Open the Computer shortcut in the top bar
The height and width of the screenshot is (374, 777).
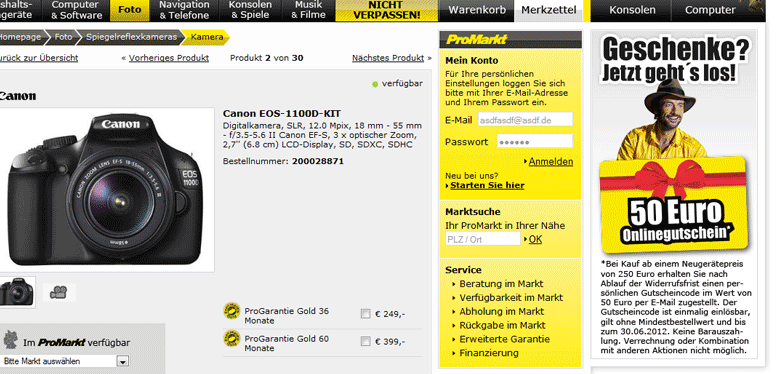click(710, 10)
